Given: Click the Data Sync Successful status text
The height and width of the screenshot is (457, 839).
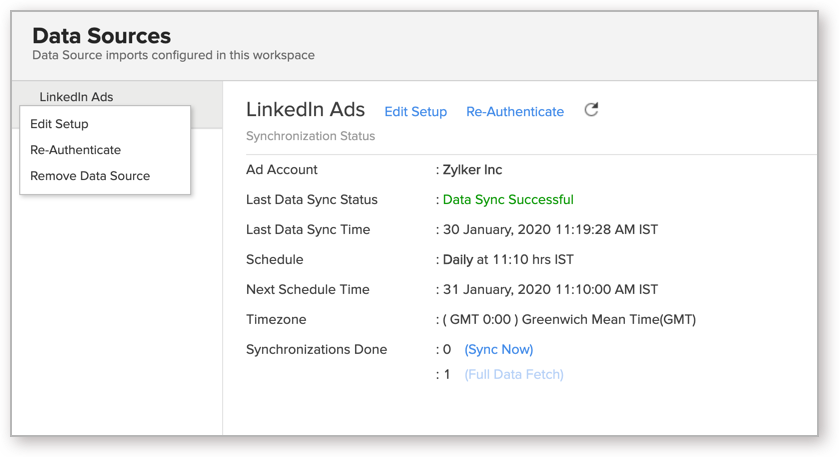Looking at the screenshot, I should pyautogui.click(x=508, y=200).
